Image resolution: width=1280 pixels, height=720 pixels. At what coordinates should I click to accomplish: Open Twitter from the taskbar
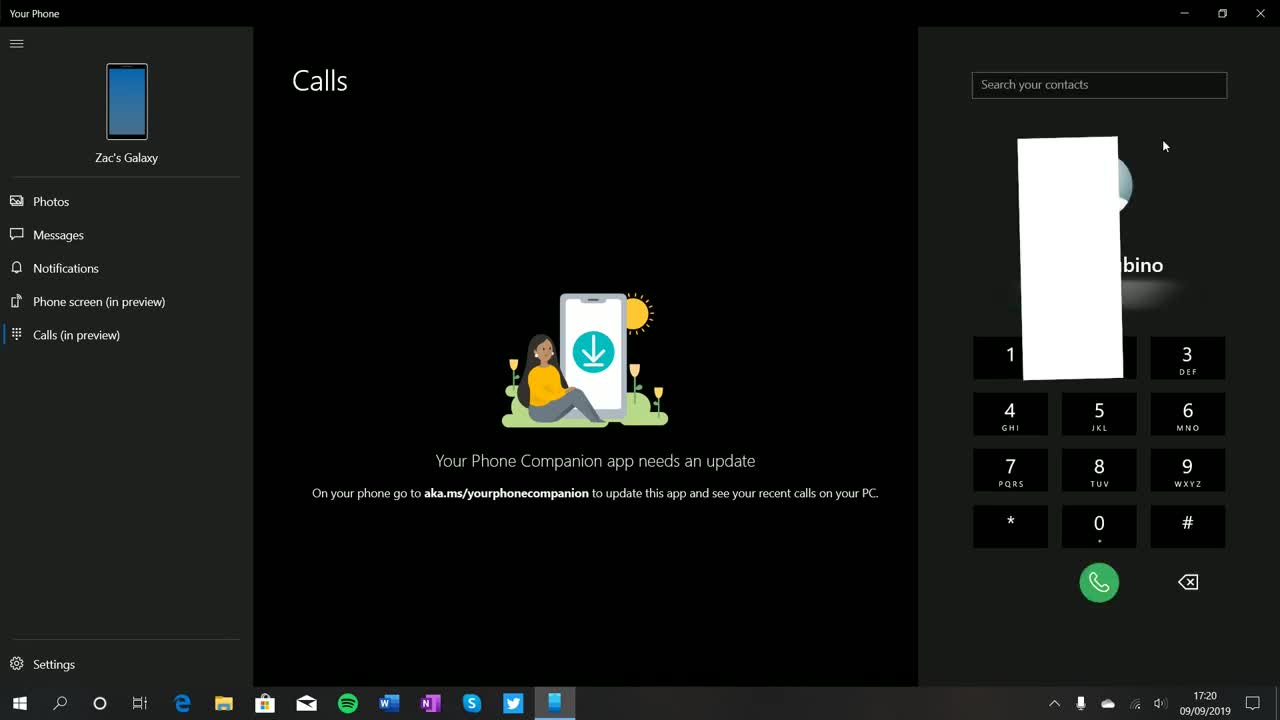click(x=513, y=703)
